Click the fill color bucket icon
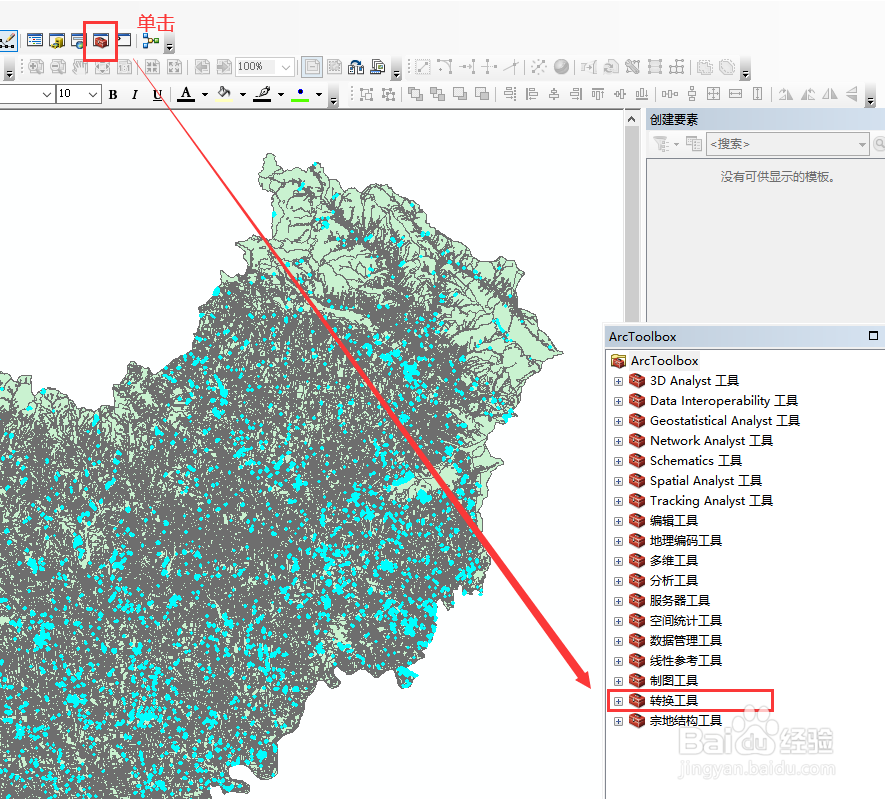The width and height of the screenshot is (885, 799). pyautogui.click(x=224, y=94)
